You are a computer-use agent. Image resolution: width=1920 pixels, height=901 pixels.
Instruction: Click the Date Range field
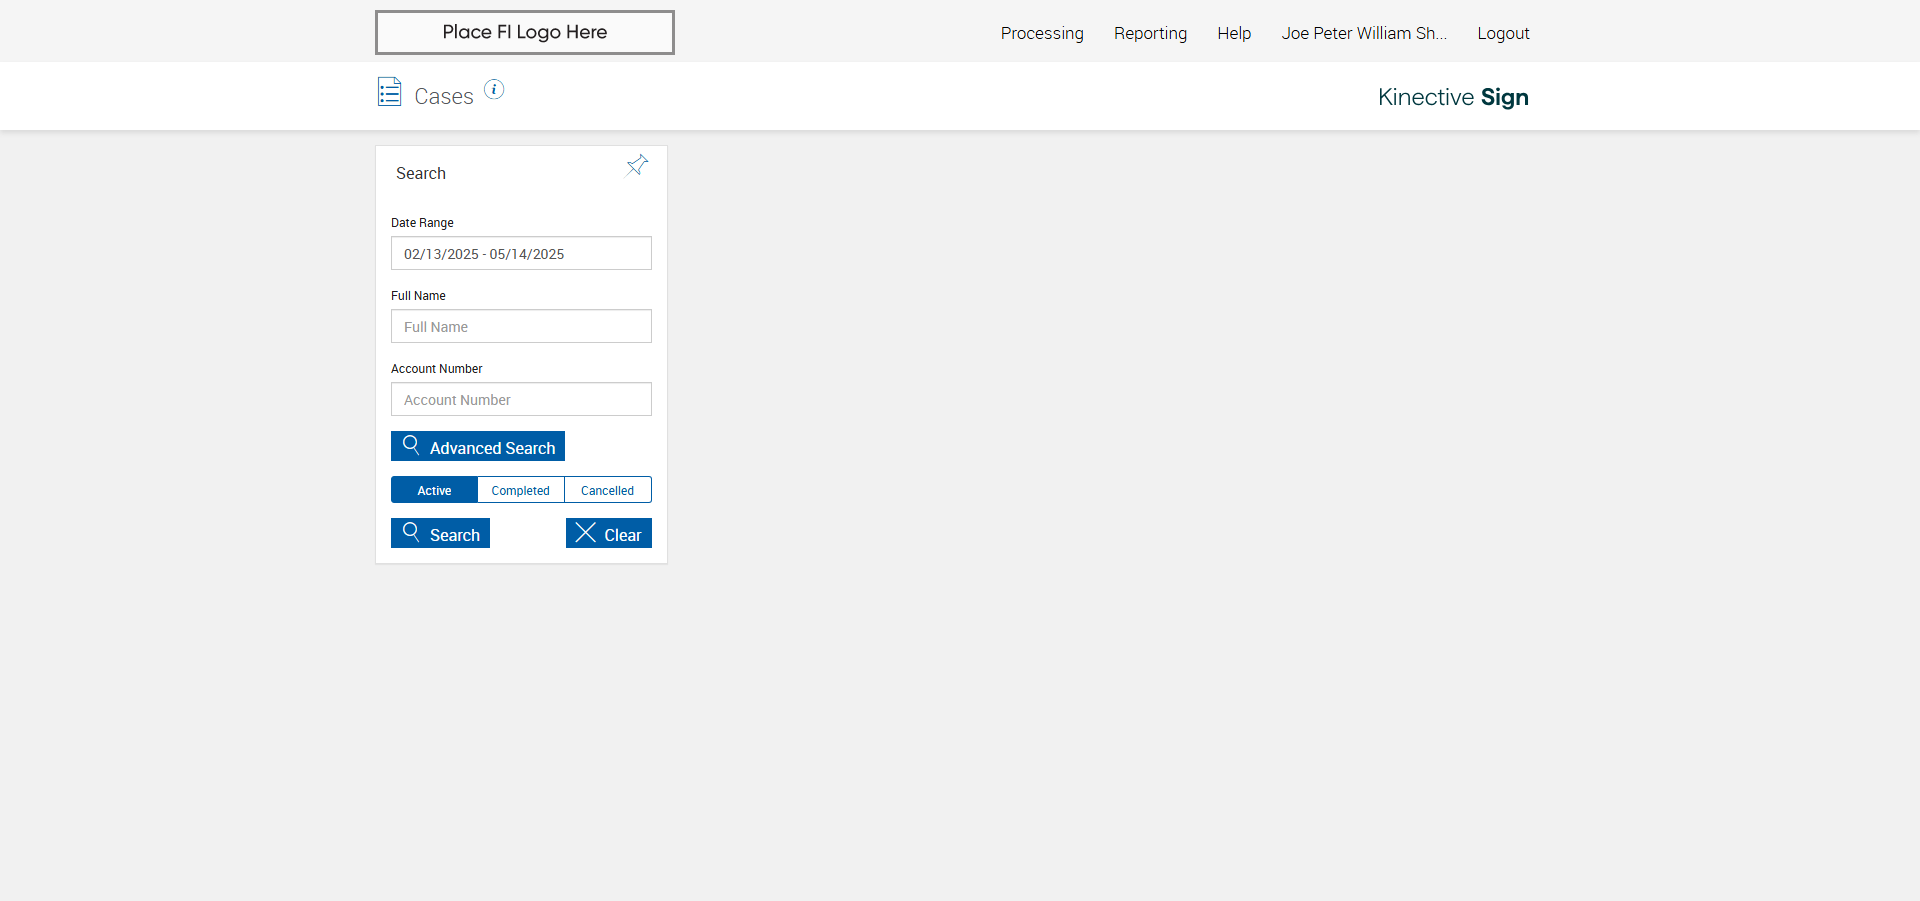tap(521, 253)
